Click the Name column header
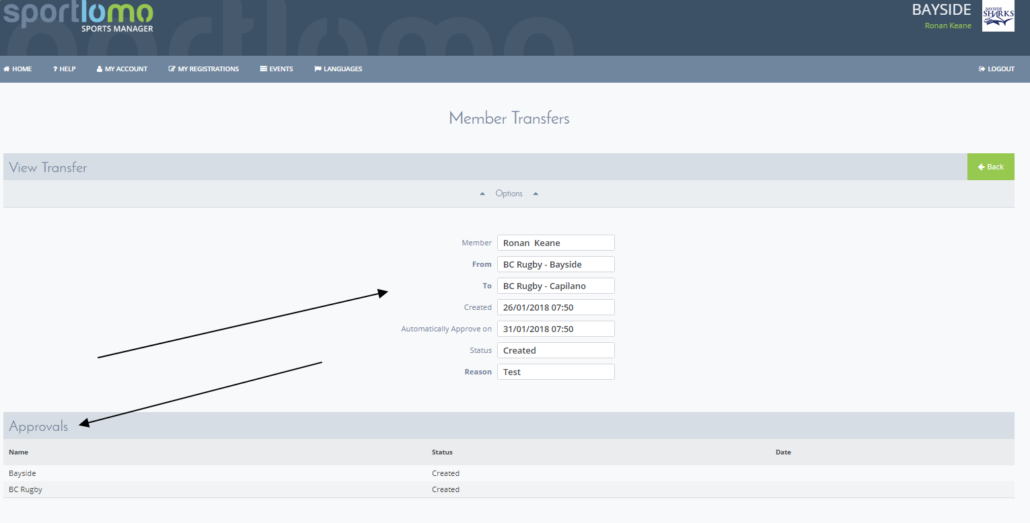This screenshot has width=1030, height=523. [18, 452]
